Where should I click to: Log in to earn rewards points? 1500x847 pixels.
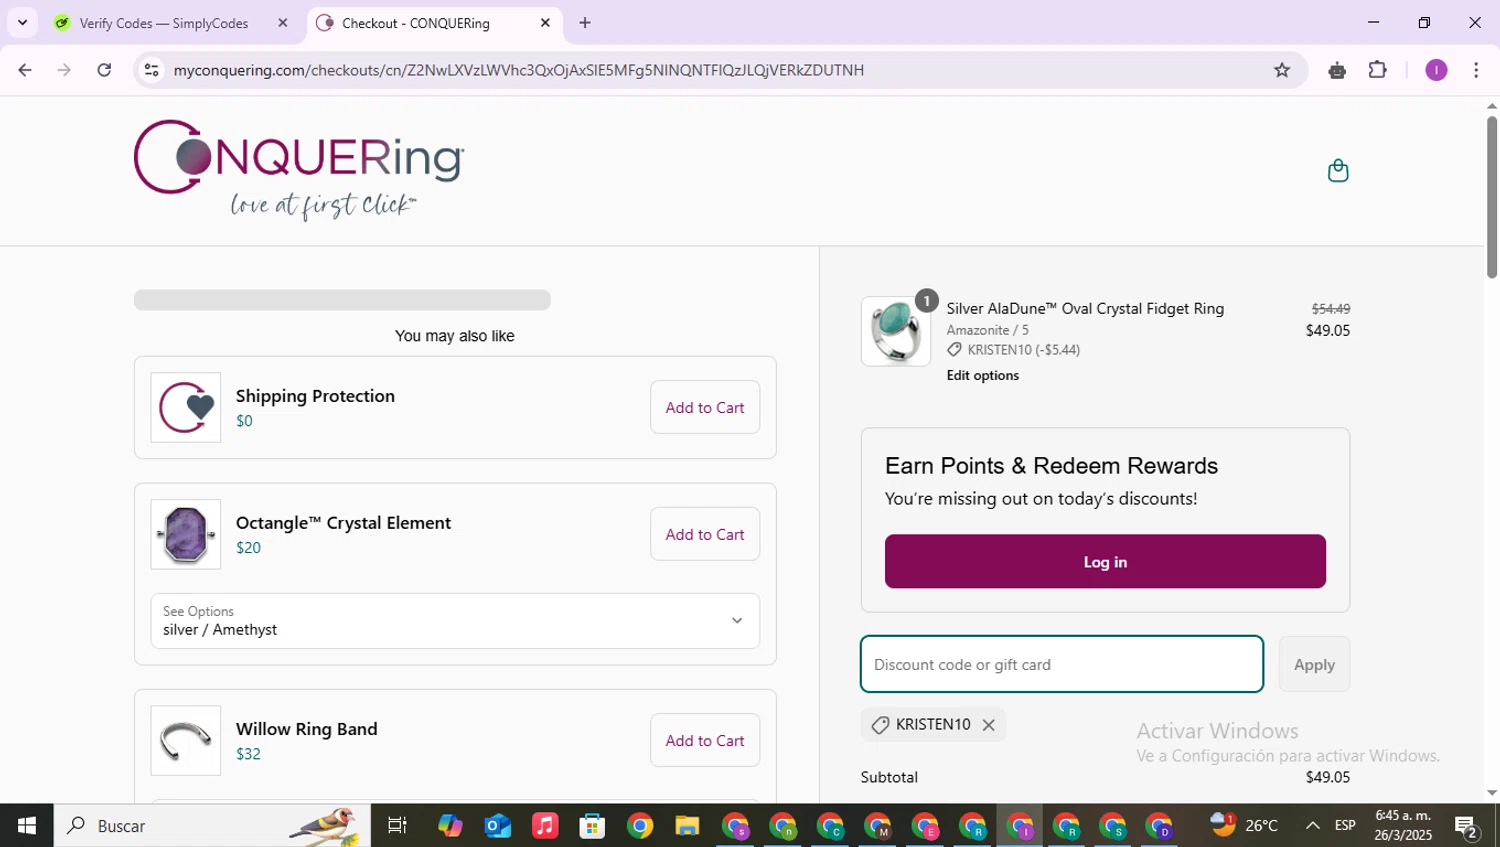pyautogui.click(x=1105, y=562)
